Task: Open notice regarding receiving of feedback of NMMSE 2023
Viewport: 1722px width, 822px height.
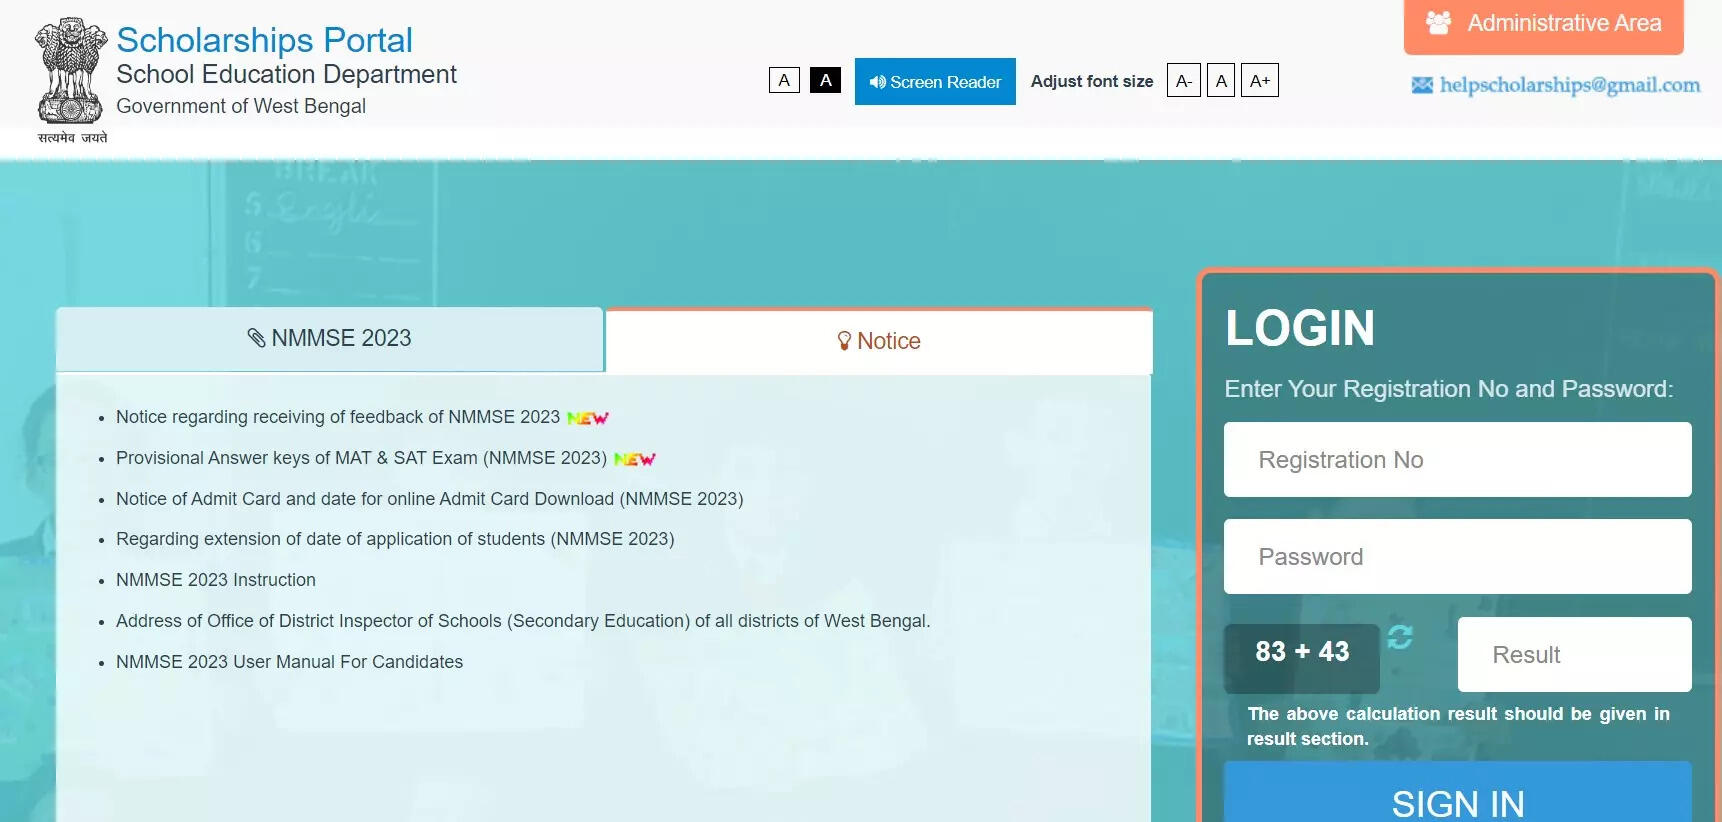Action: pos(338,417)
